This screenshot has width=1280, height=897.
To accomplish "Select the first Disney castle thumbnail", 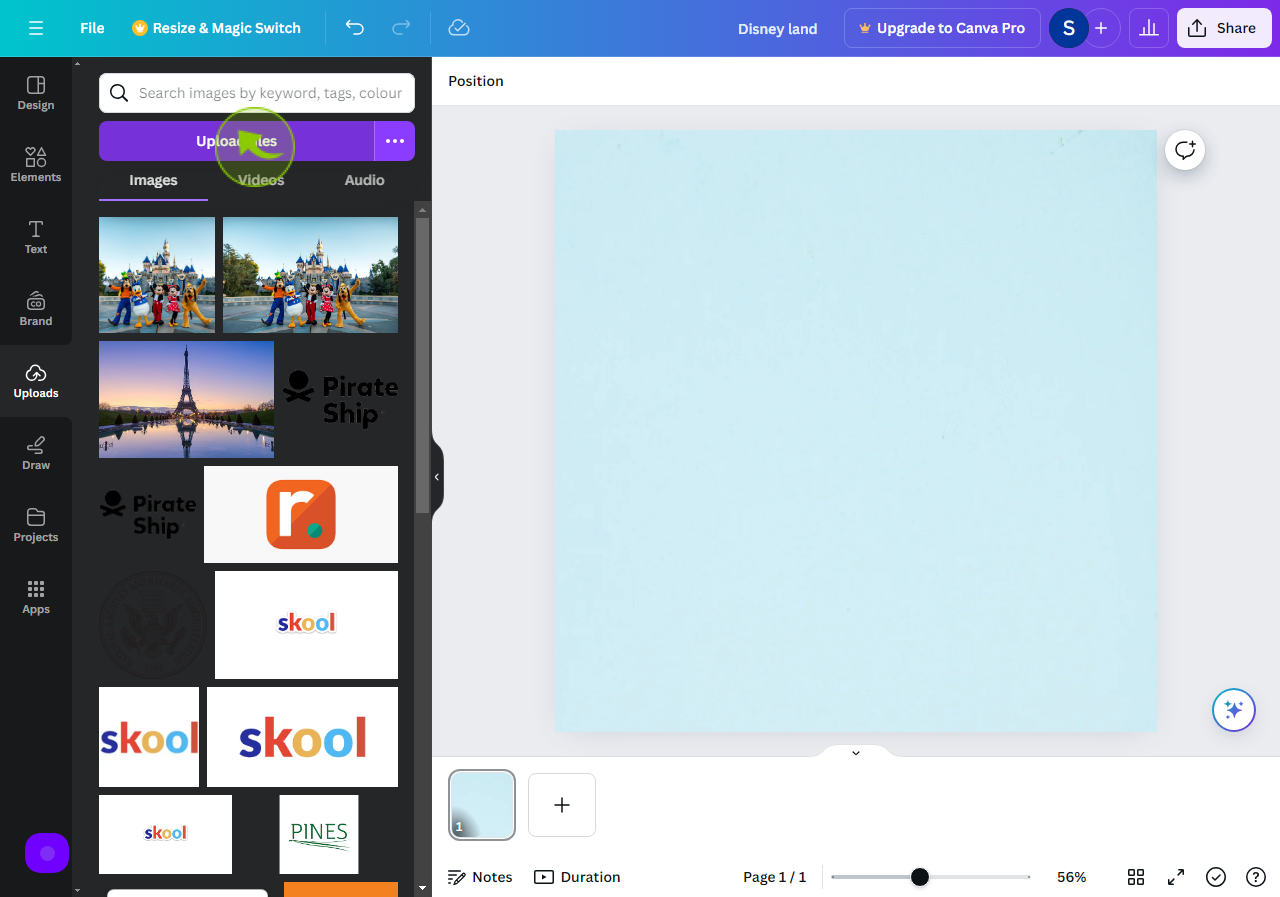I will 157,275.
